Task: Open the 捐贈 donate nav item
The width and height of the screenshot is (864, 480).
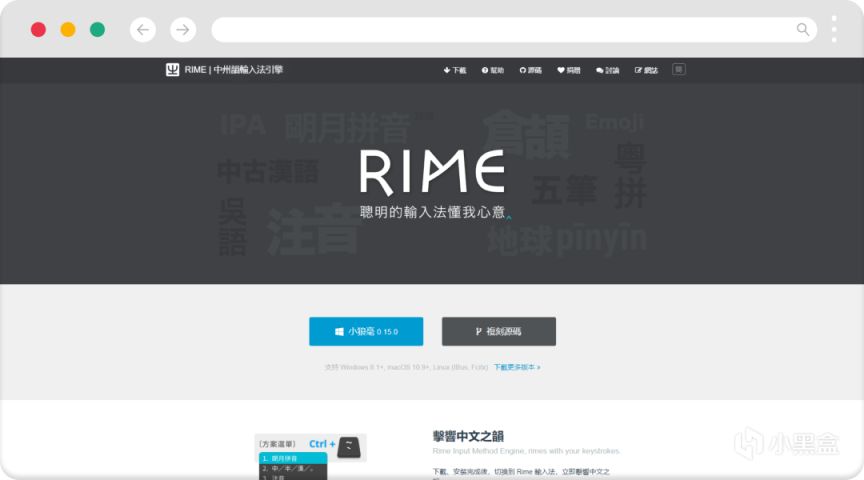Action: pyautogui.click(x=569, y=70)
